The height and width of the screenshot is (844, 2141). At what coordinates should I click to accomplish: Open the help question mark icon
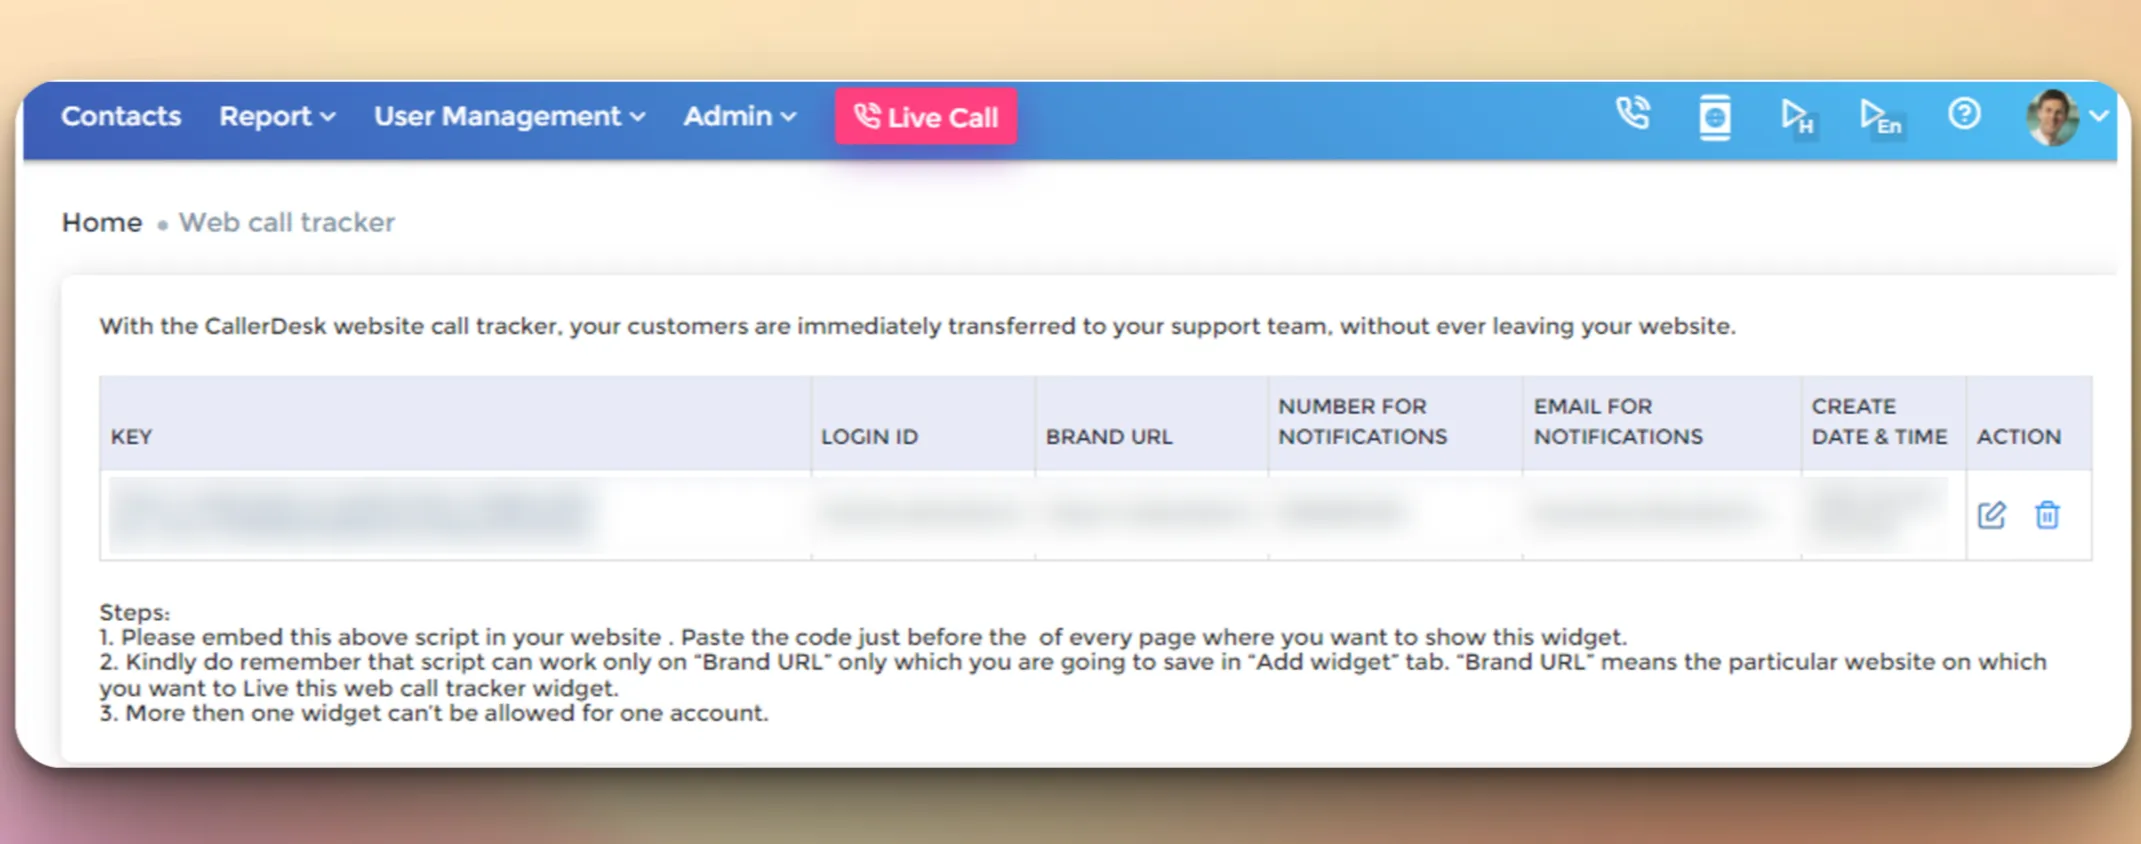click(1964, 114)
